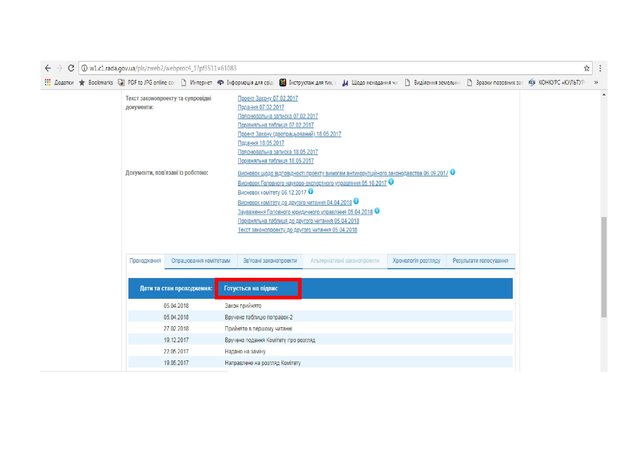This screenshot has width=640, height=453.
Task: Switch to Зв'язані законопроекти tab
Action: [x=270, y=261]
